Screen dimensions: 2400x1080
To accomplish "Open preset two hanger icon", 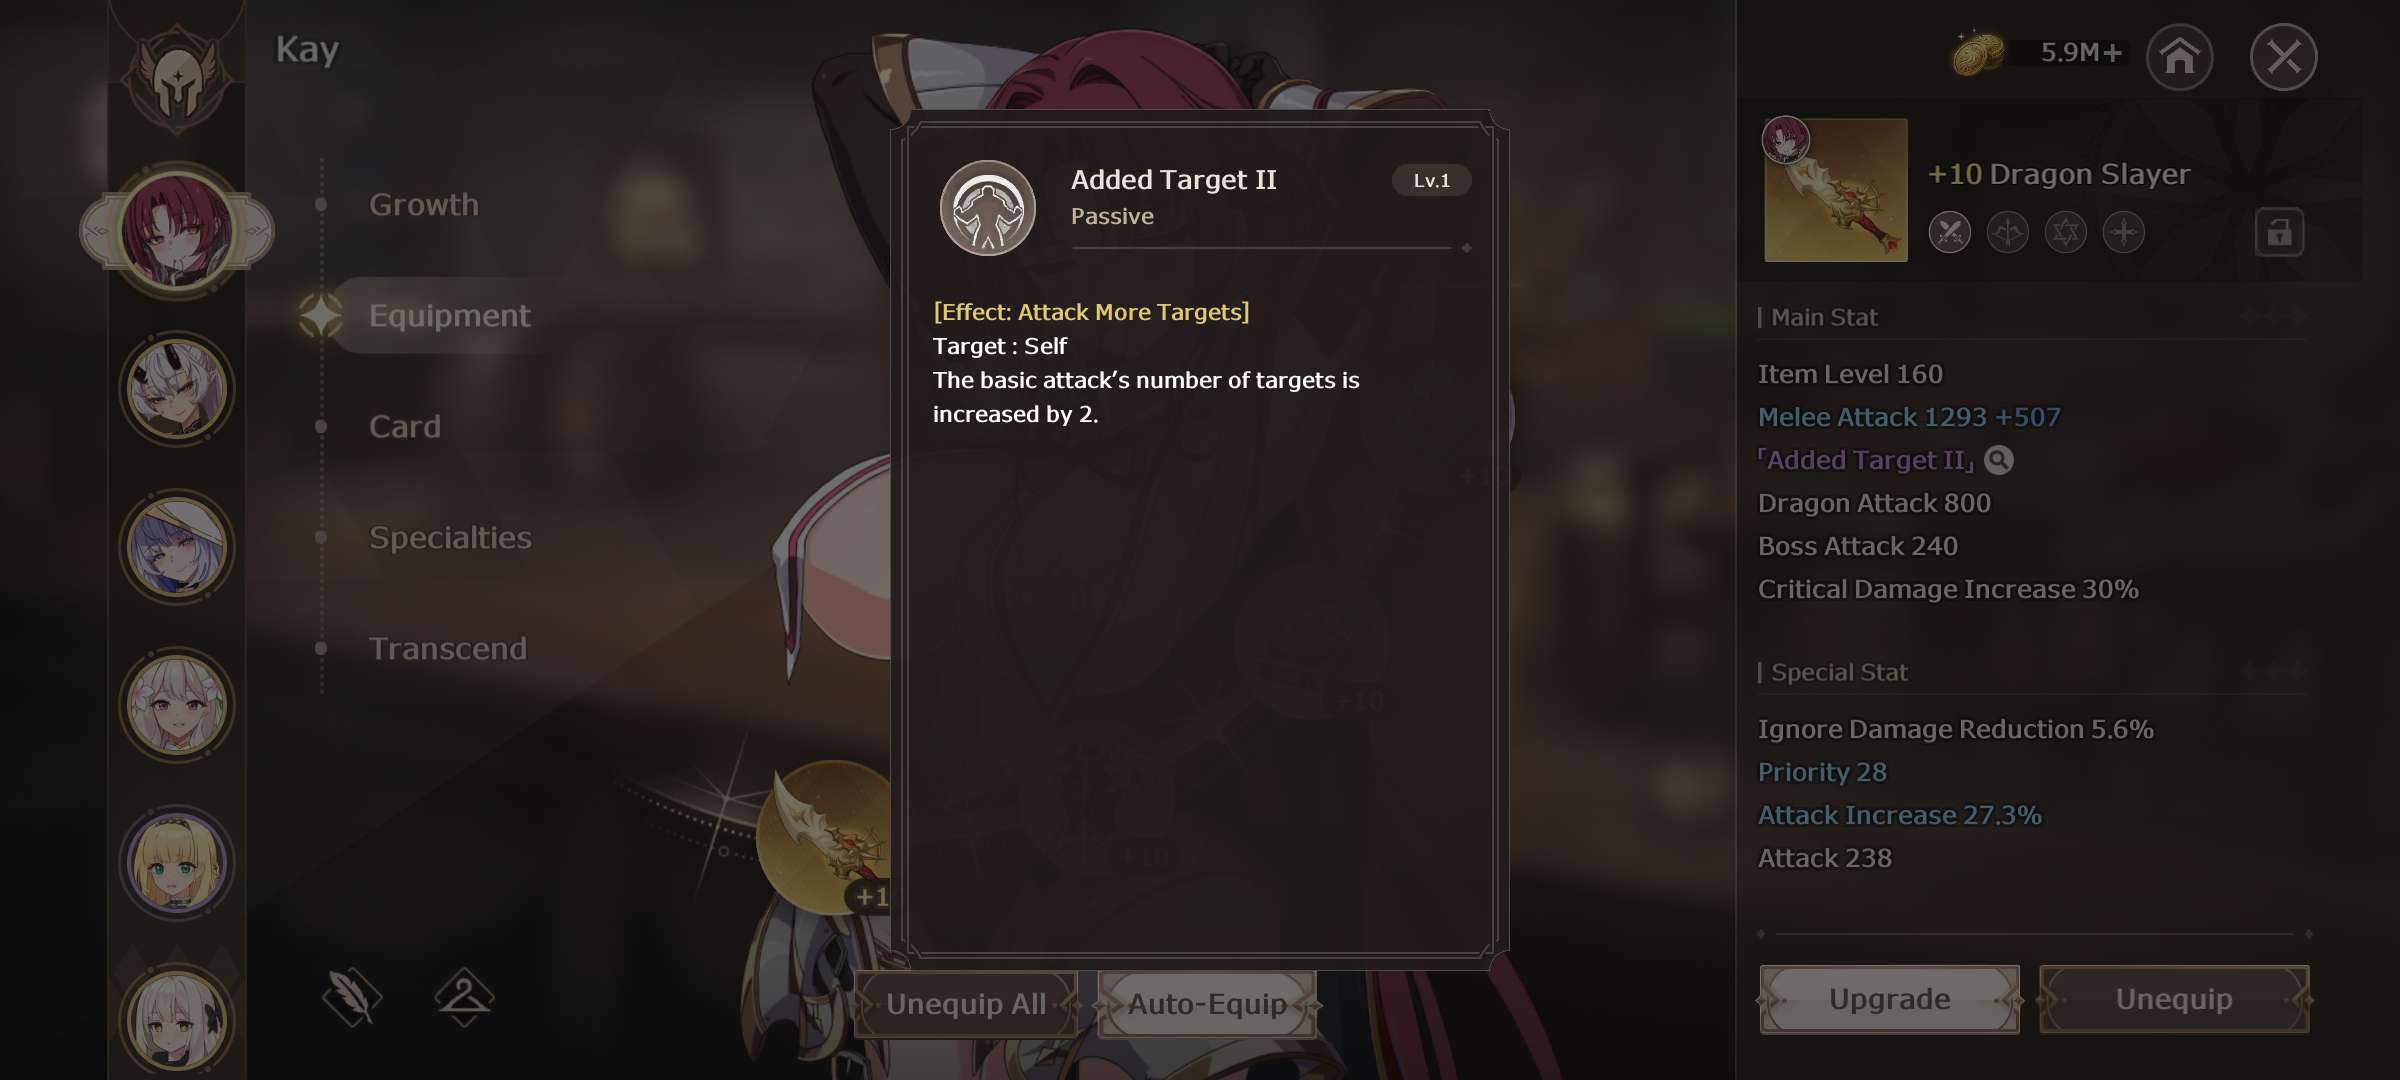I will (x=464, y=996).
